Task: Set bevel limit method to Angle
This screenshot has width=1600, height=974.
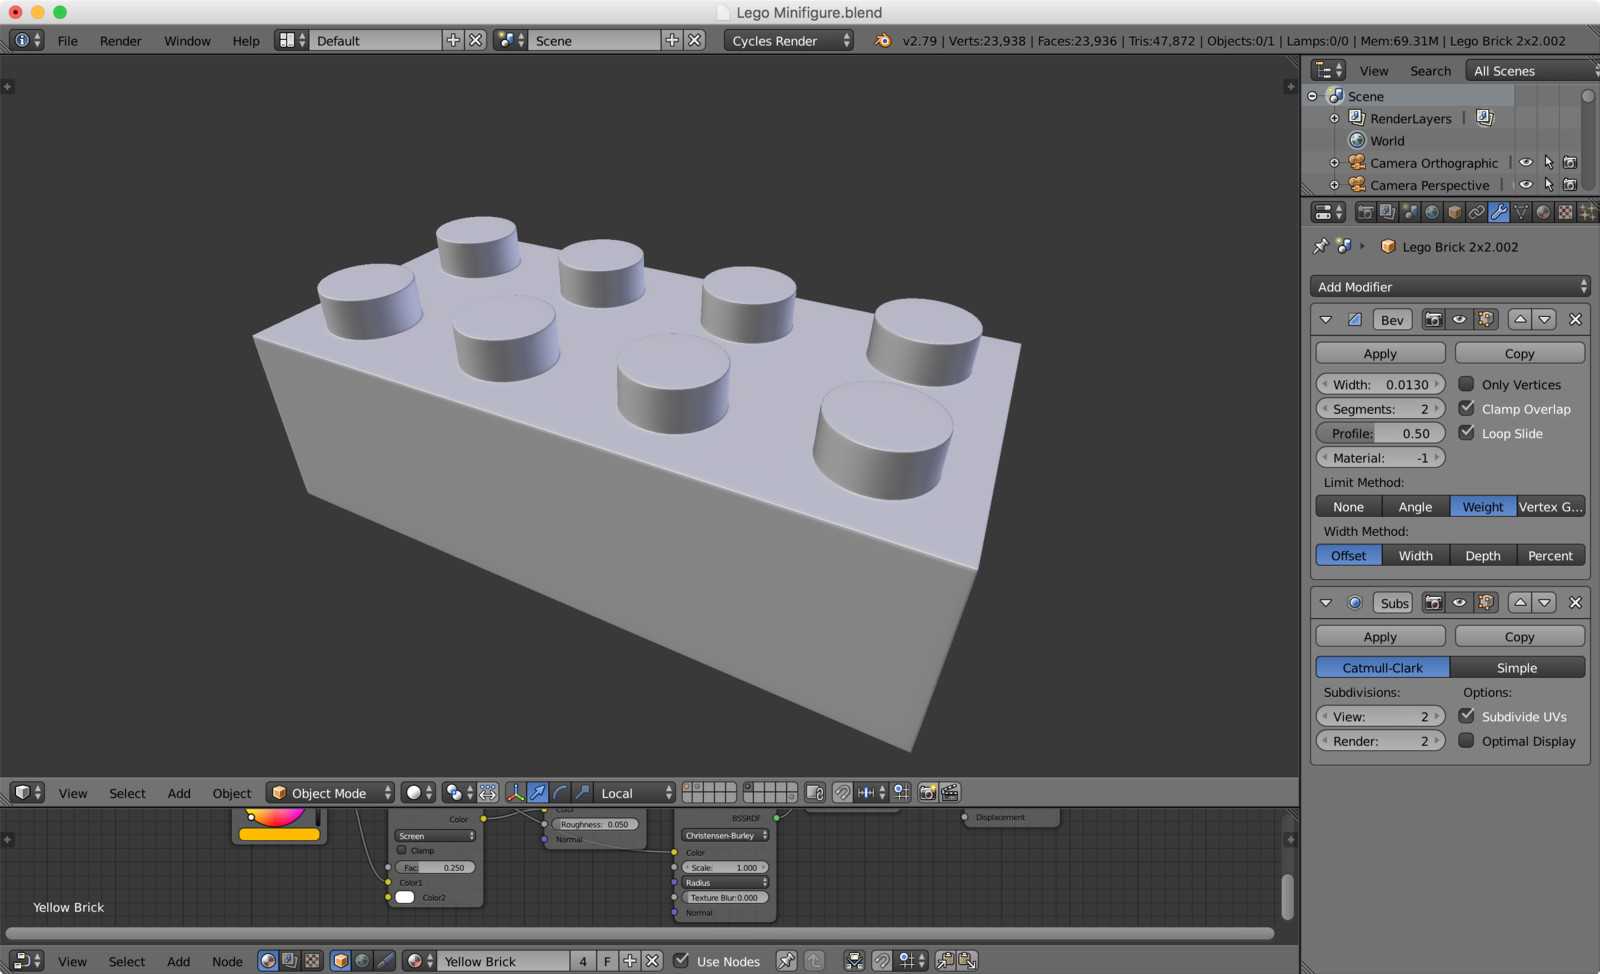Action: pyautogui.click(x=1415, y=506)
